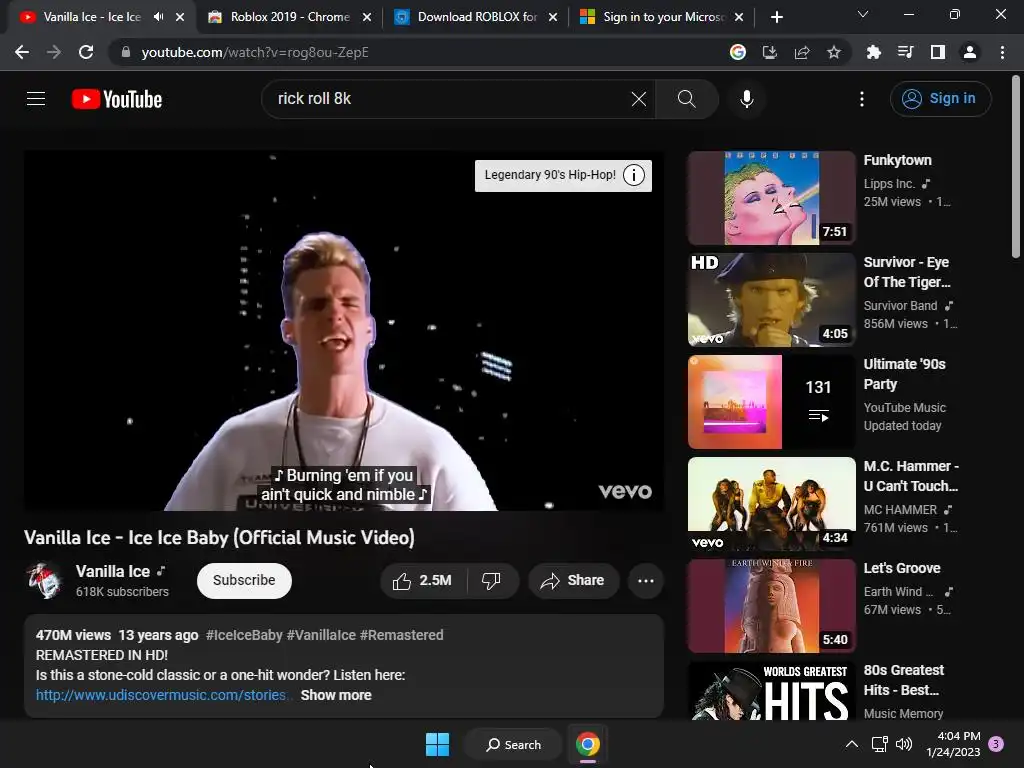Open the udiscovermusic.com link
Screen dimensions: 1024x768
click(x=161, y=695)
